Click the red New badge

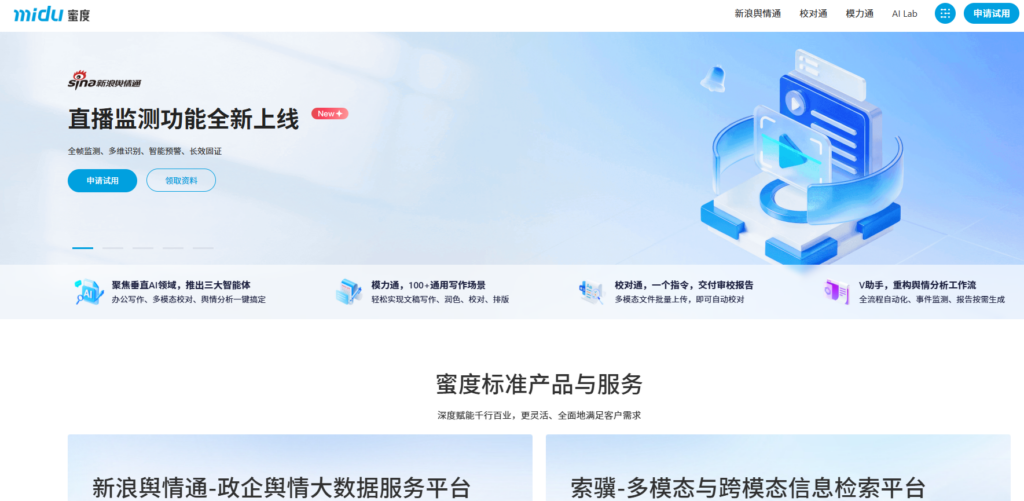(330, 114)
